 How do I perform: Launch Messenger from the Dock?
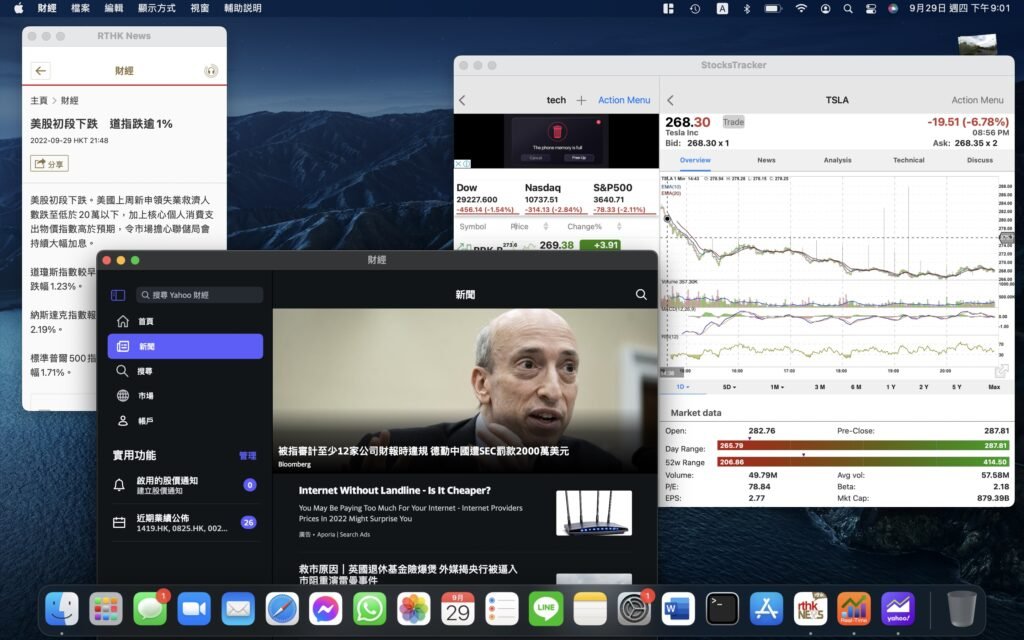[325, 609]
